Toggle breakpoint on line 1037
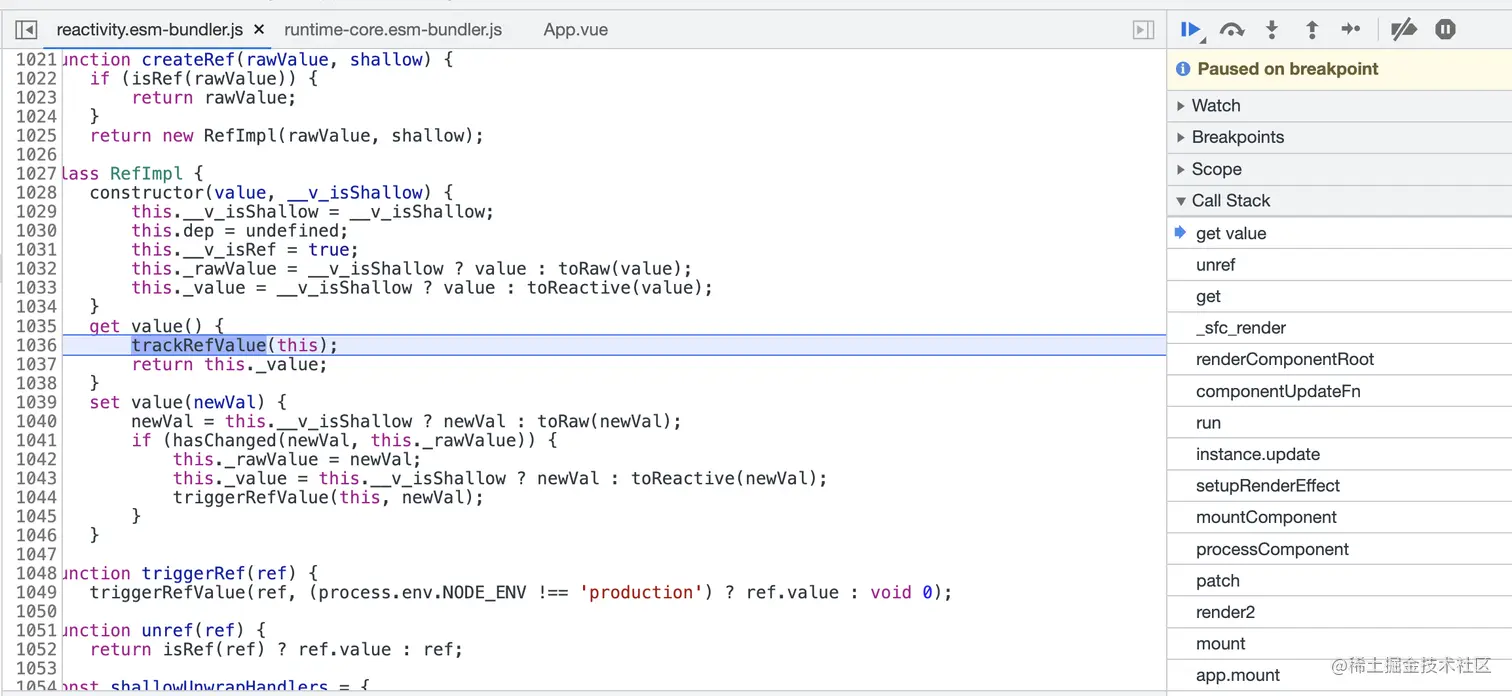The image size is (1512, 696). pos(36,364)
